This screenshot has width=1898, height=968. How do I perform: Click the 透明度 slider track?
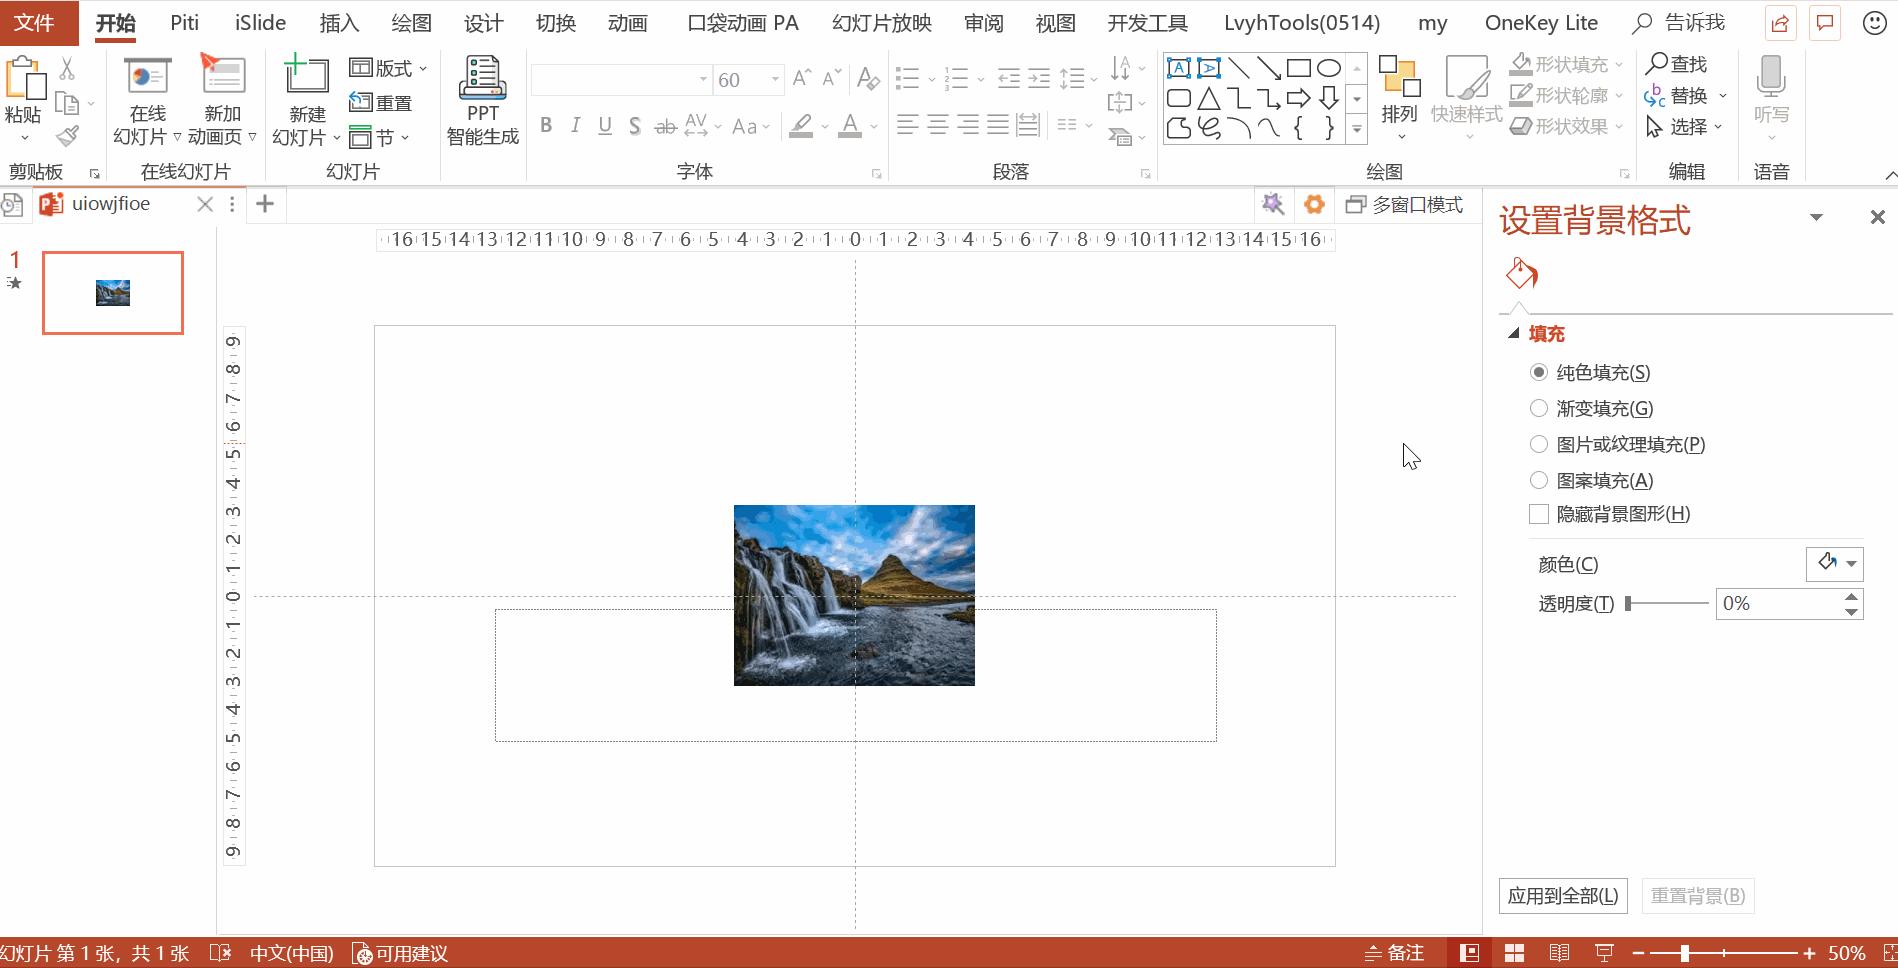coord(1667,603)
